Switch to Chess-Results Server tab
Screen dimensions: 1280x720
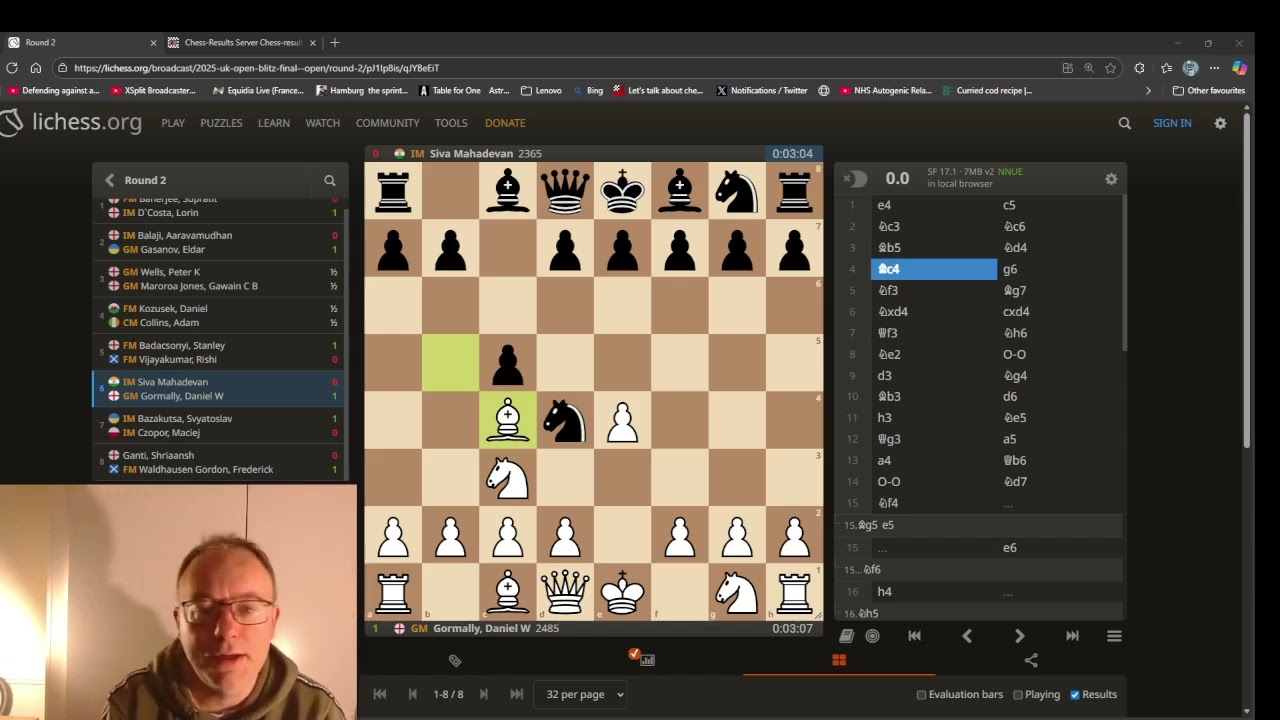(x=240, y=42)
